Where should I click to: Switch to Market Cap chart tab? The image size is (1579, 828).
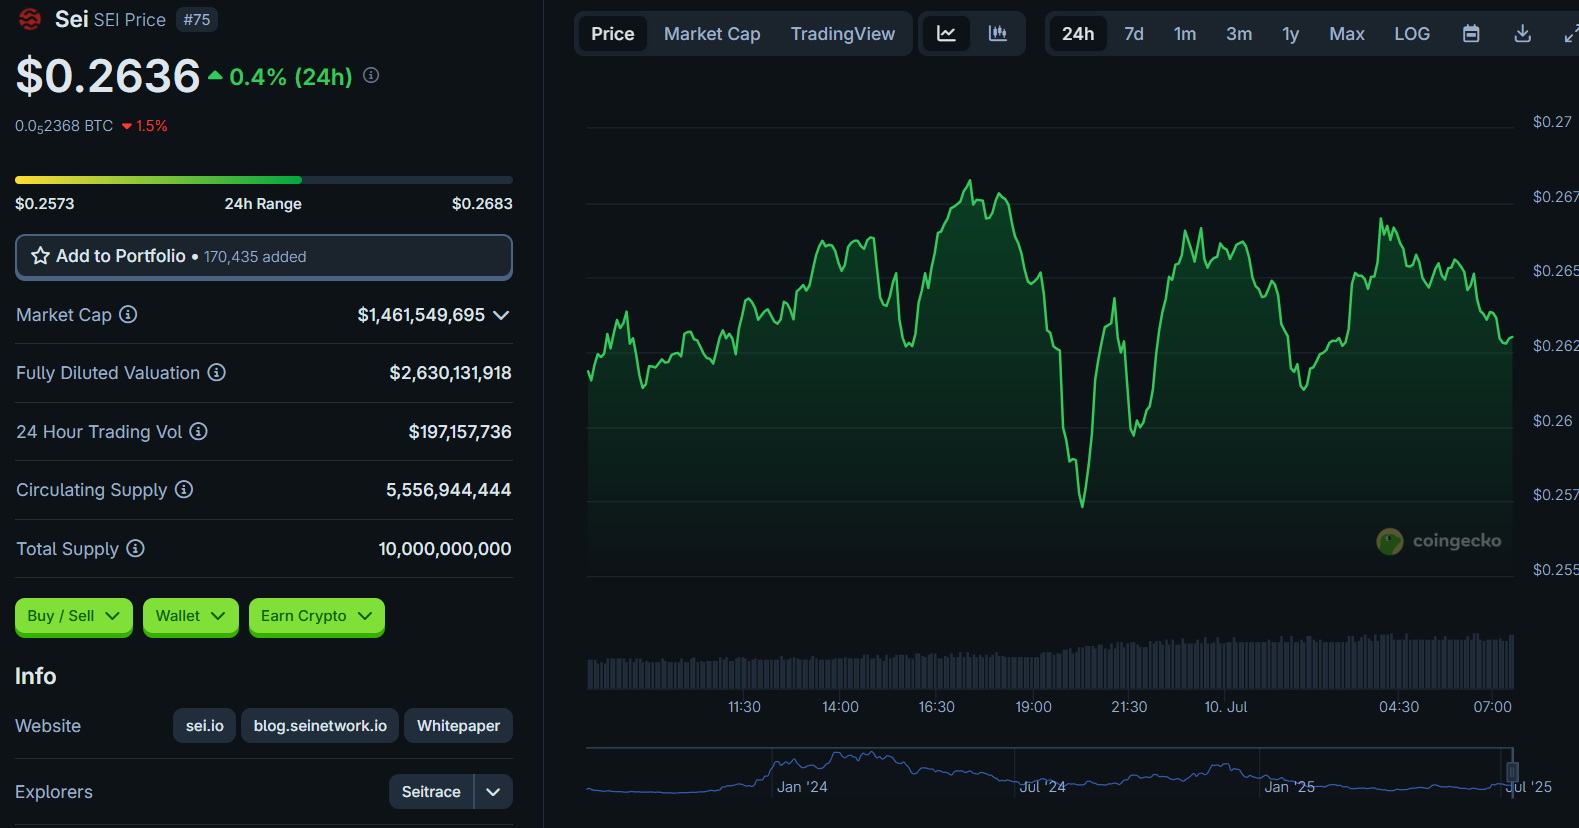pyautogui.click(x=712, y=34)
